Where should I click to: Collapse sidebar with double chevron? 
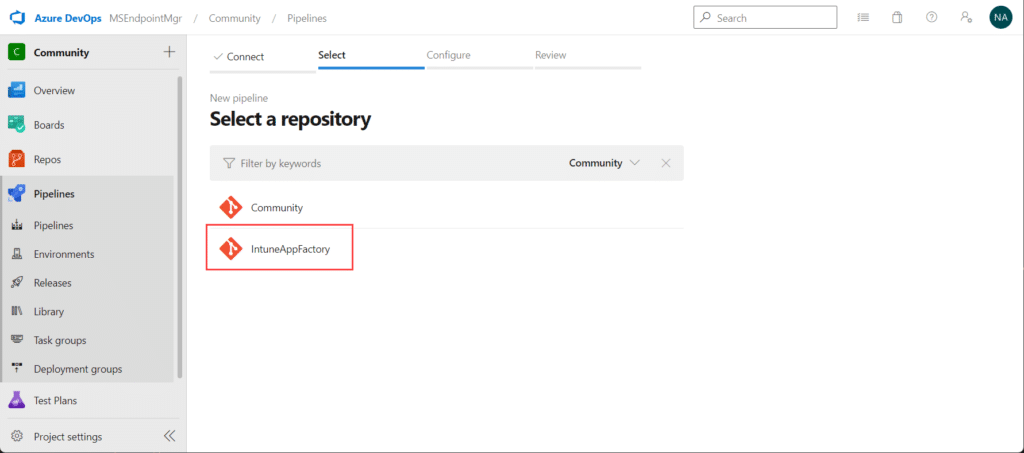[x=169, y=436]
